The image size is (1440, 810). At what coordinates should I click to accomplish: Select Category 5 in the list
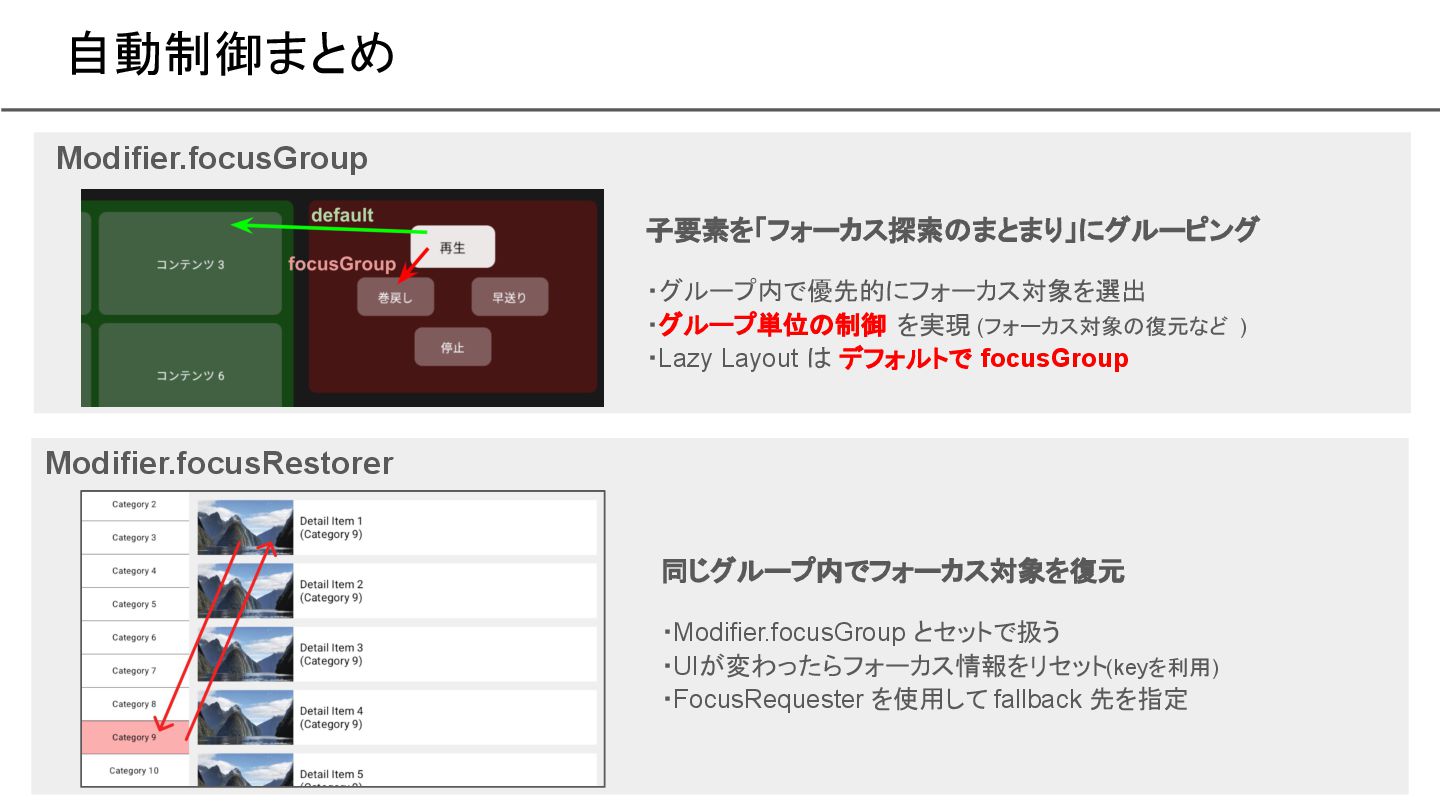point(134,604)
